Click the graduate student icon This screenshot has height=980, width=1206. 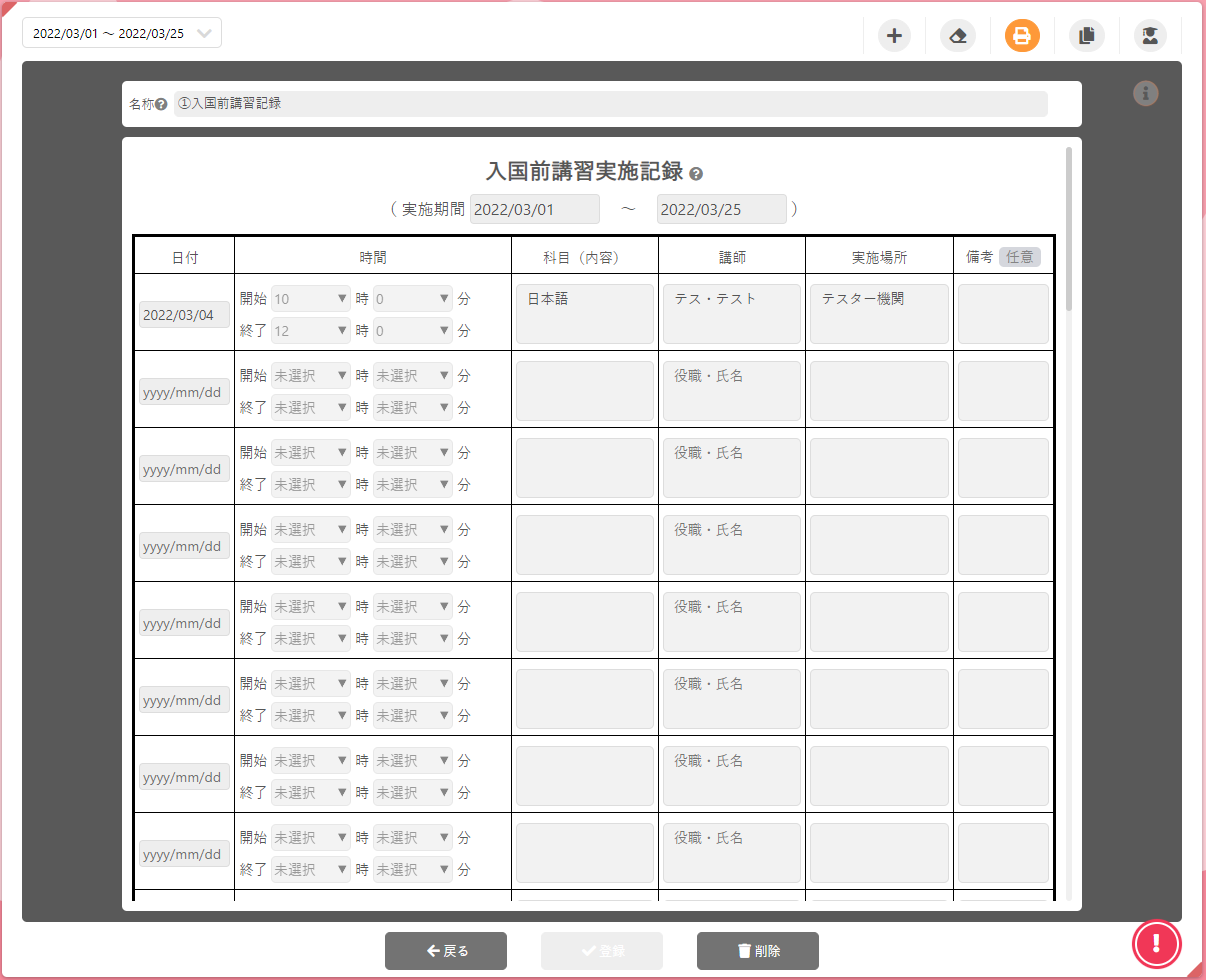pyautogui.click(x=1150, y=36)
